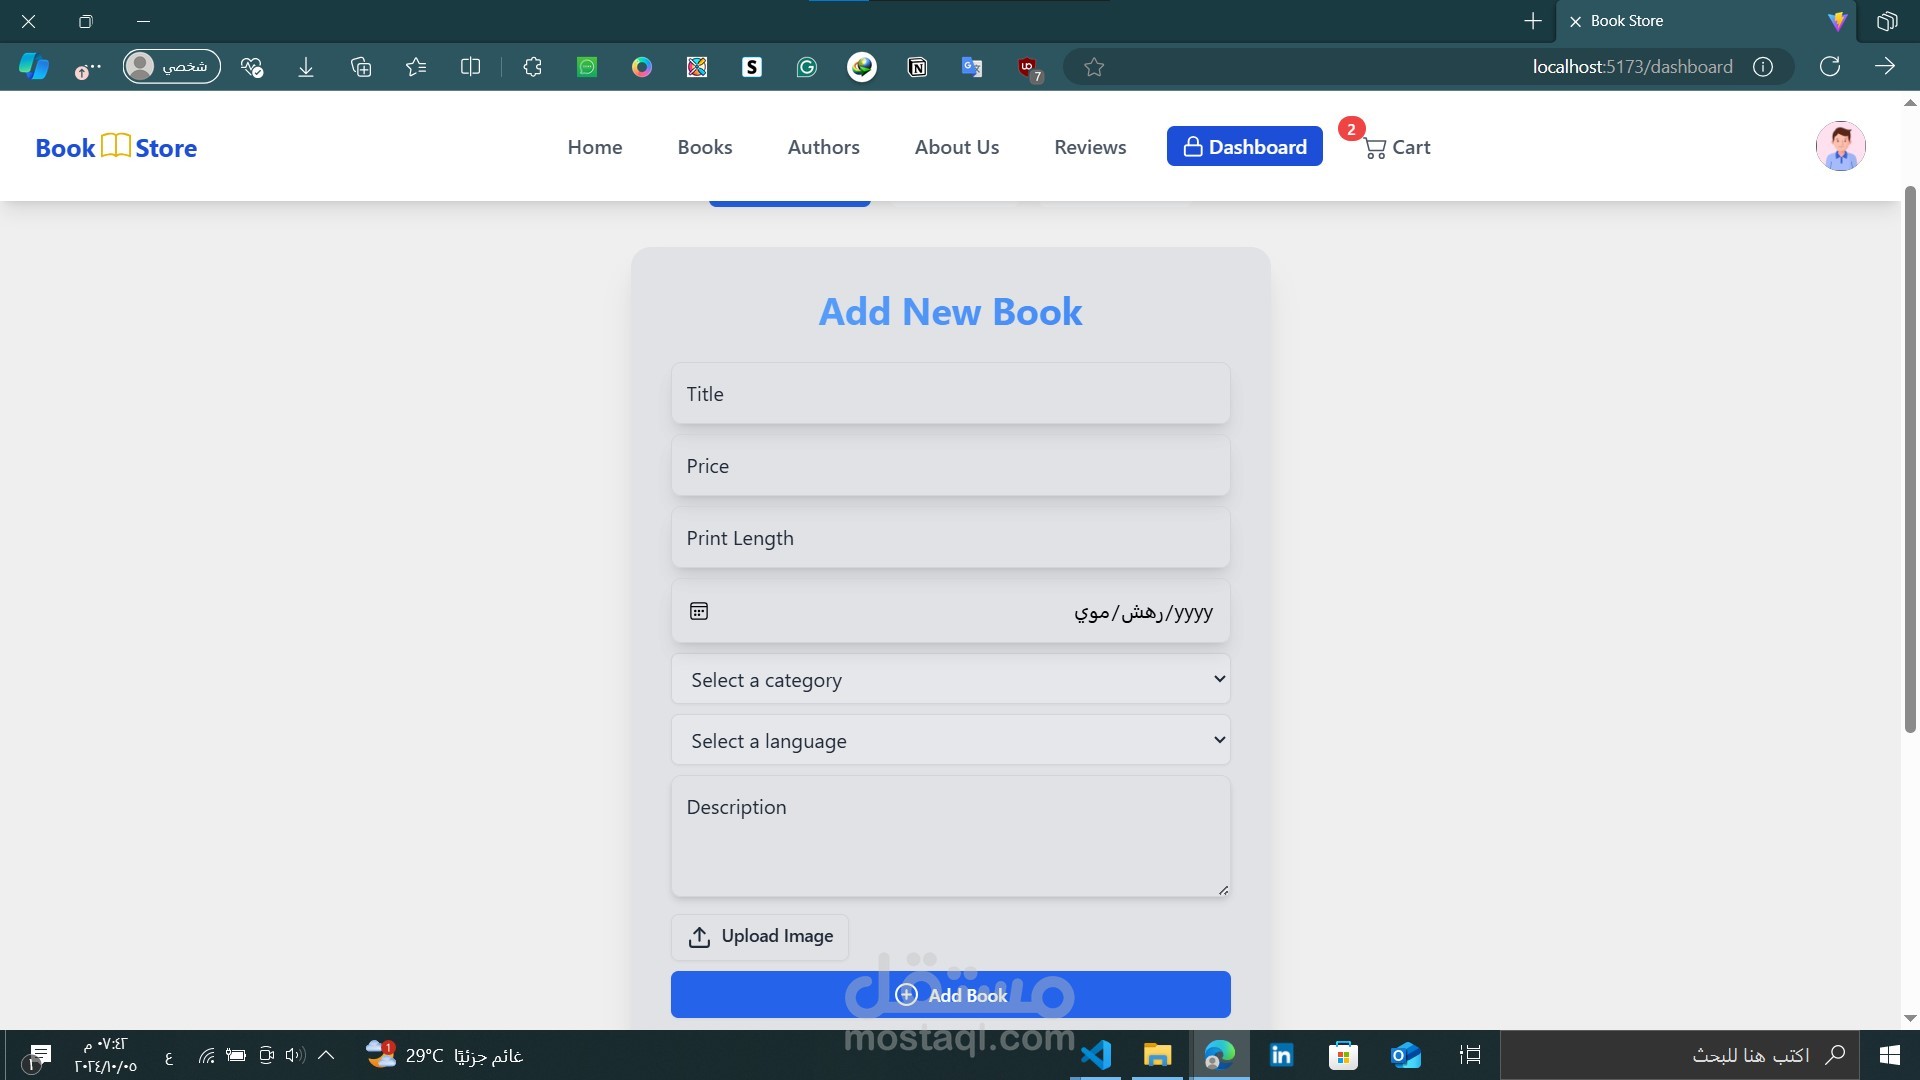Open browser downloads icon
Screen dimensions: 1920x1080
click(306, 67)
